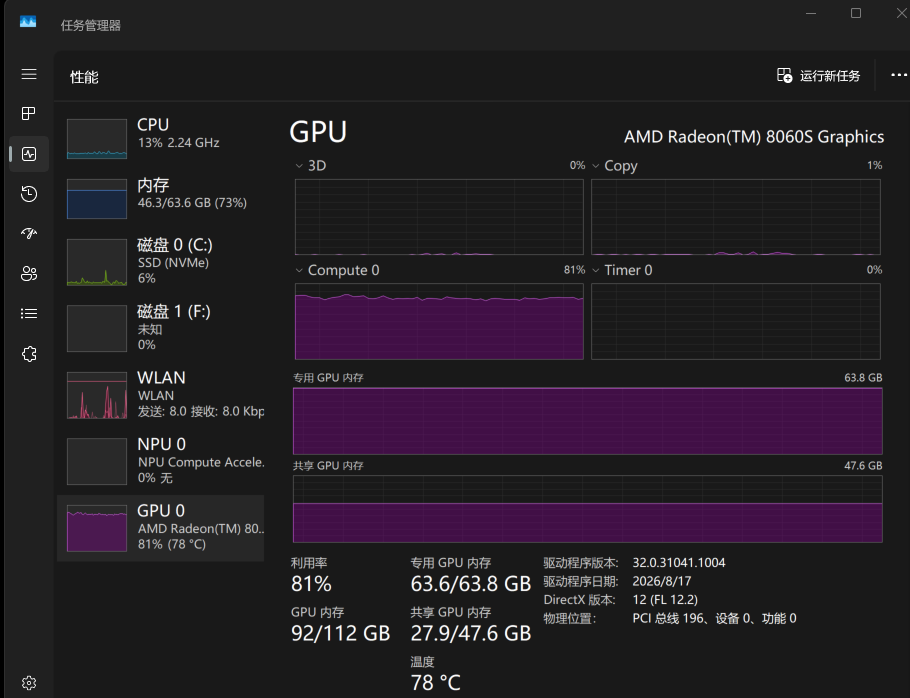
Task: Close the Task Manager window
Action: point(902,13)
